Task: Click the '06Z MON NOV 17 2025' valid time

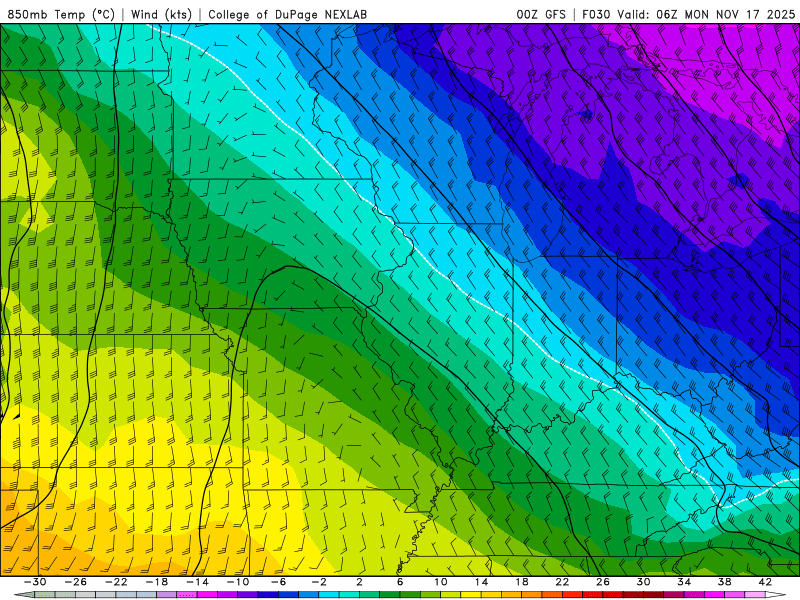Action: pyautogui.click(x=726, y=14)
